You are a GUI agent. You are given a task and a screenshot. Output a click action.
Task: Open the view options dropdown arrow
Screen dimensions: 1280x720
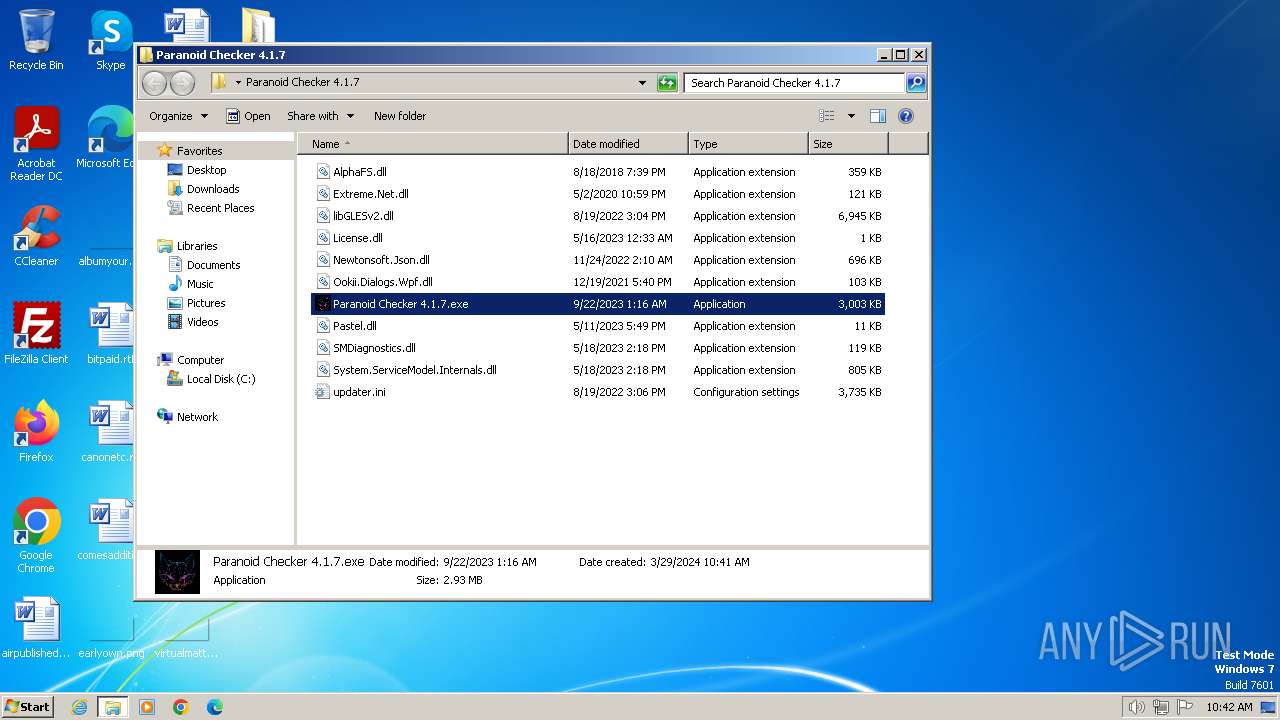coord(851,116)
